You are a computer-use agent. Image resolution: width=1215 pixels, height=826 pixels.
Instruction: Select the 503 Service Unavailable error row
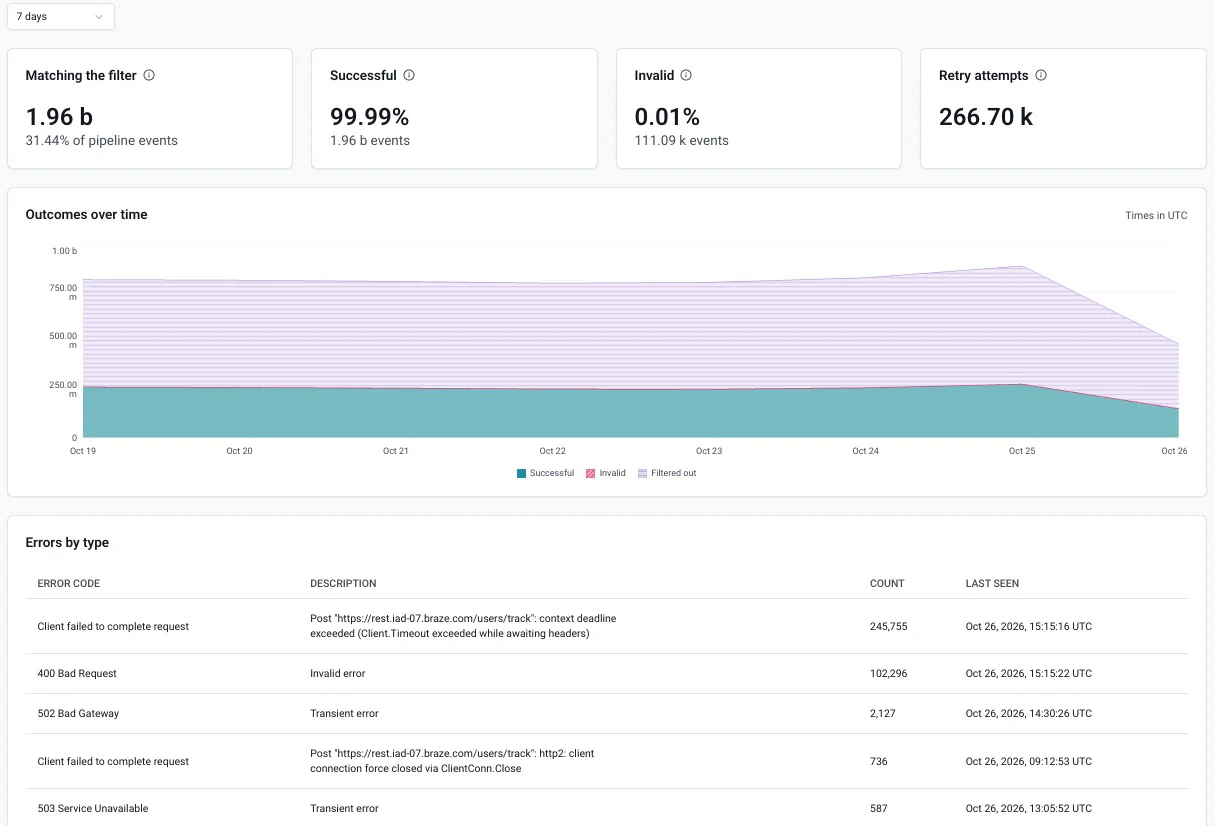(607, 808)
